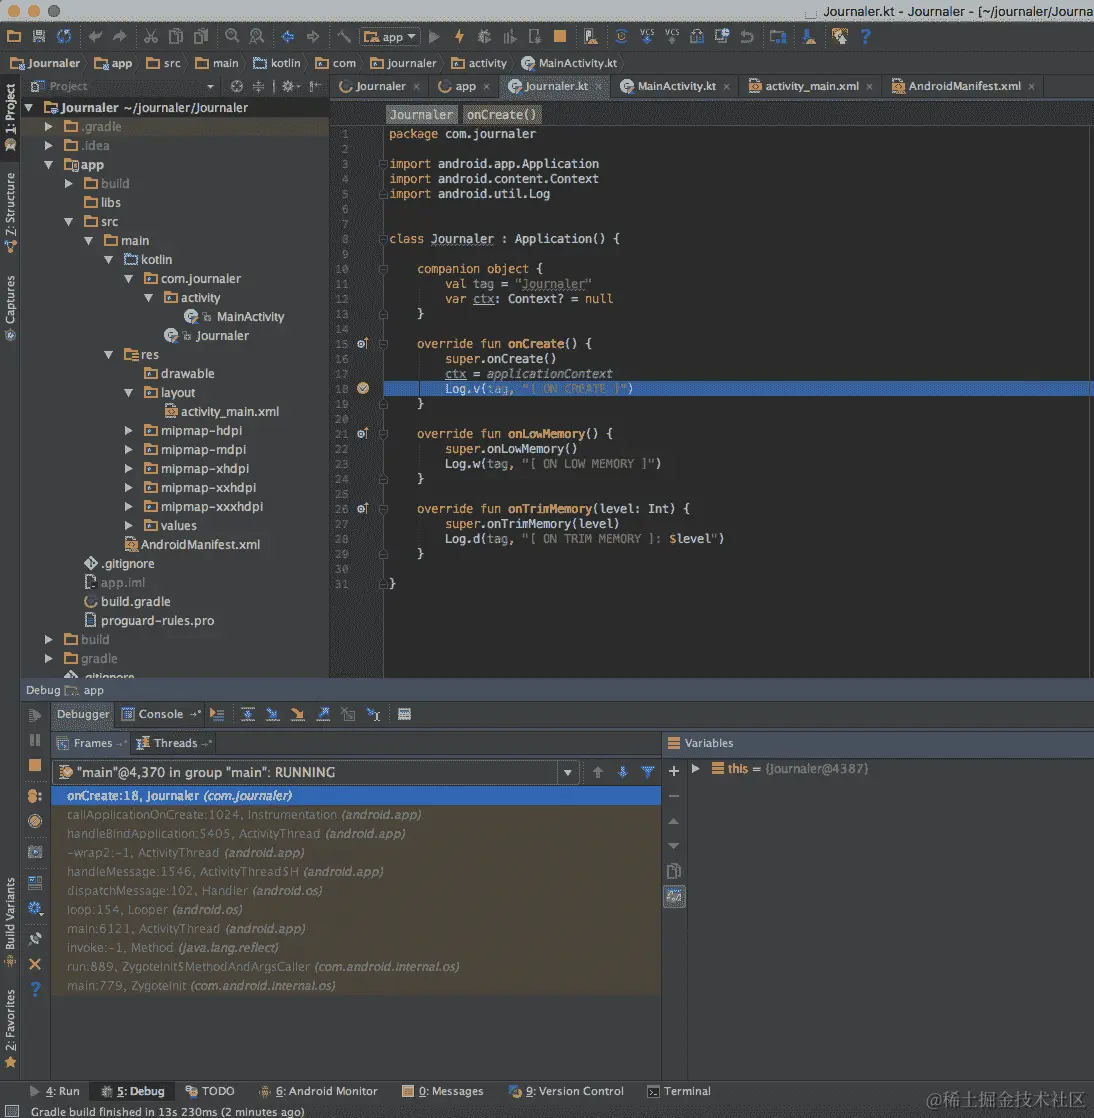Select proguard-rules.pro in project tree
This screenshot has height=1118, width=1094.
157,621
